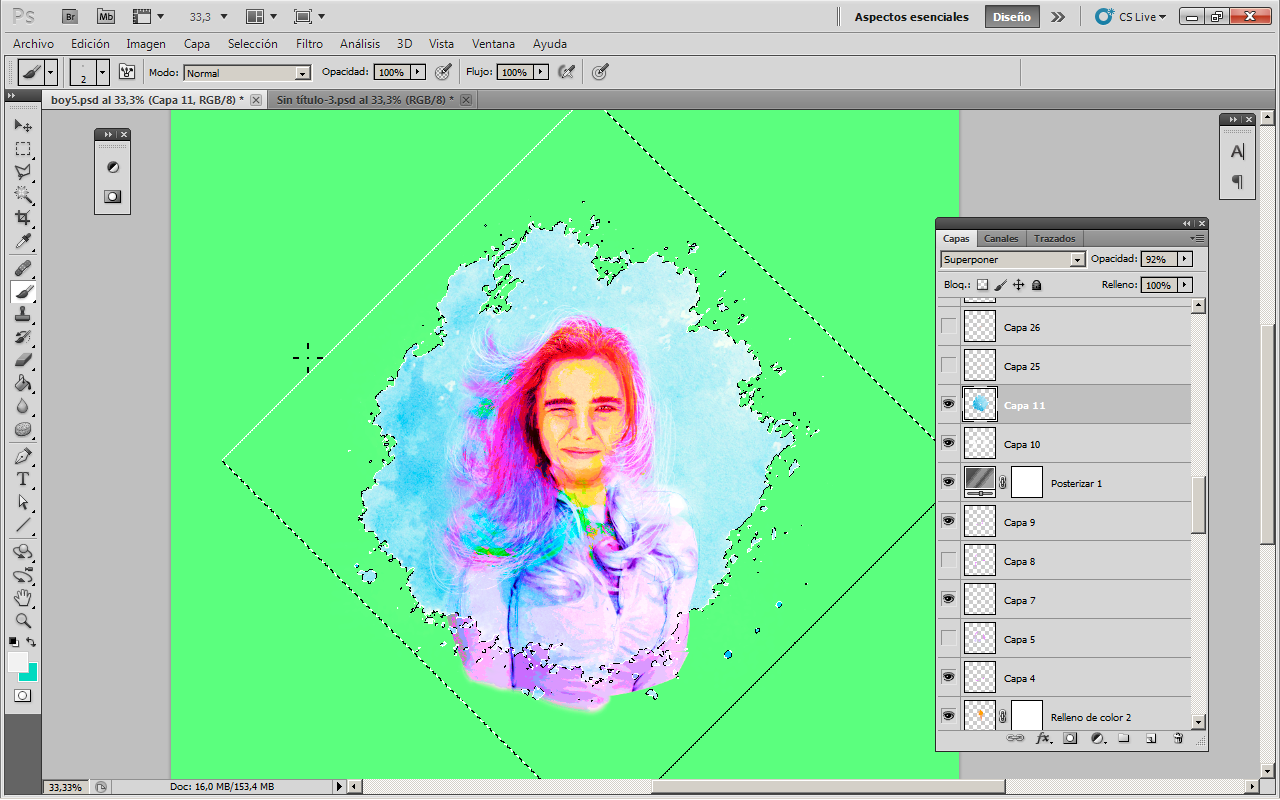Show the Capa 5 layer
This screenshot has width=1280, height=800.
(x=948, y=638)
